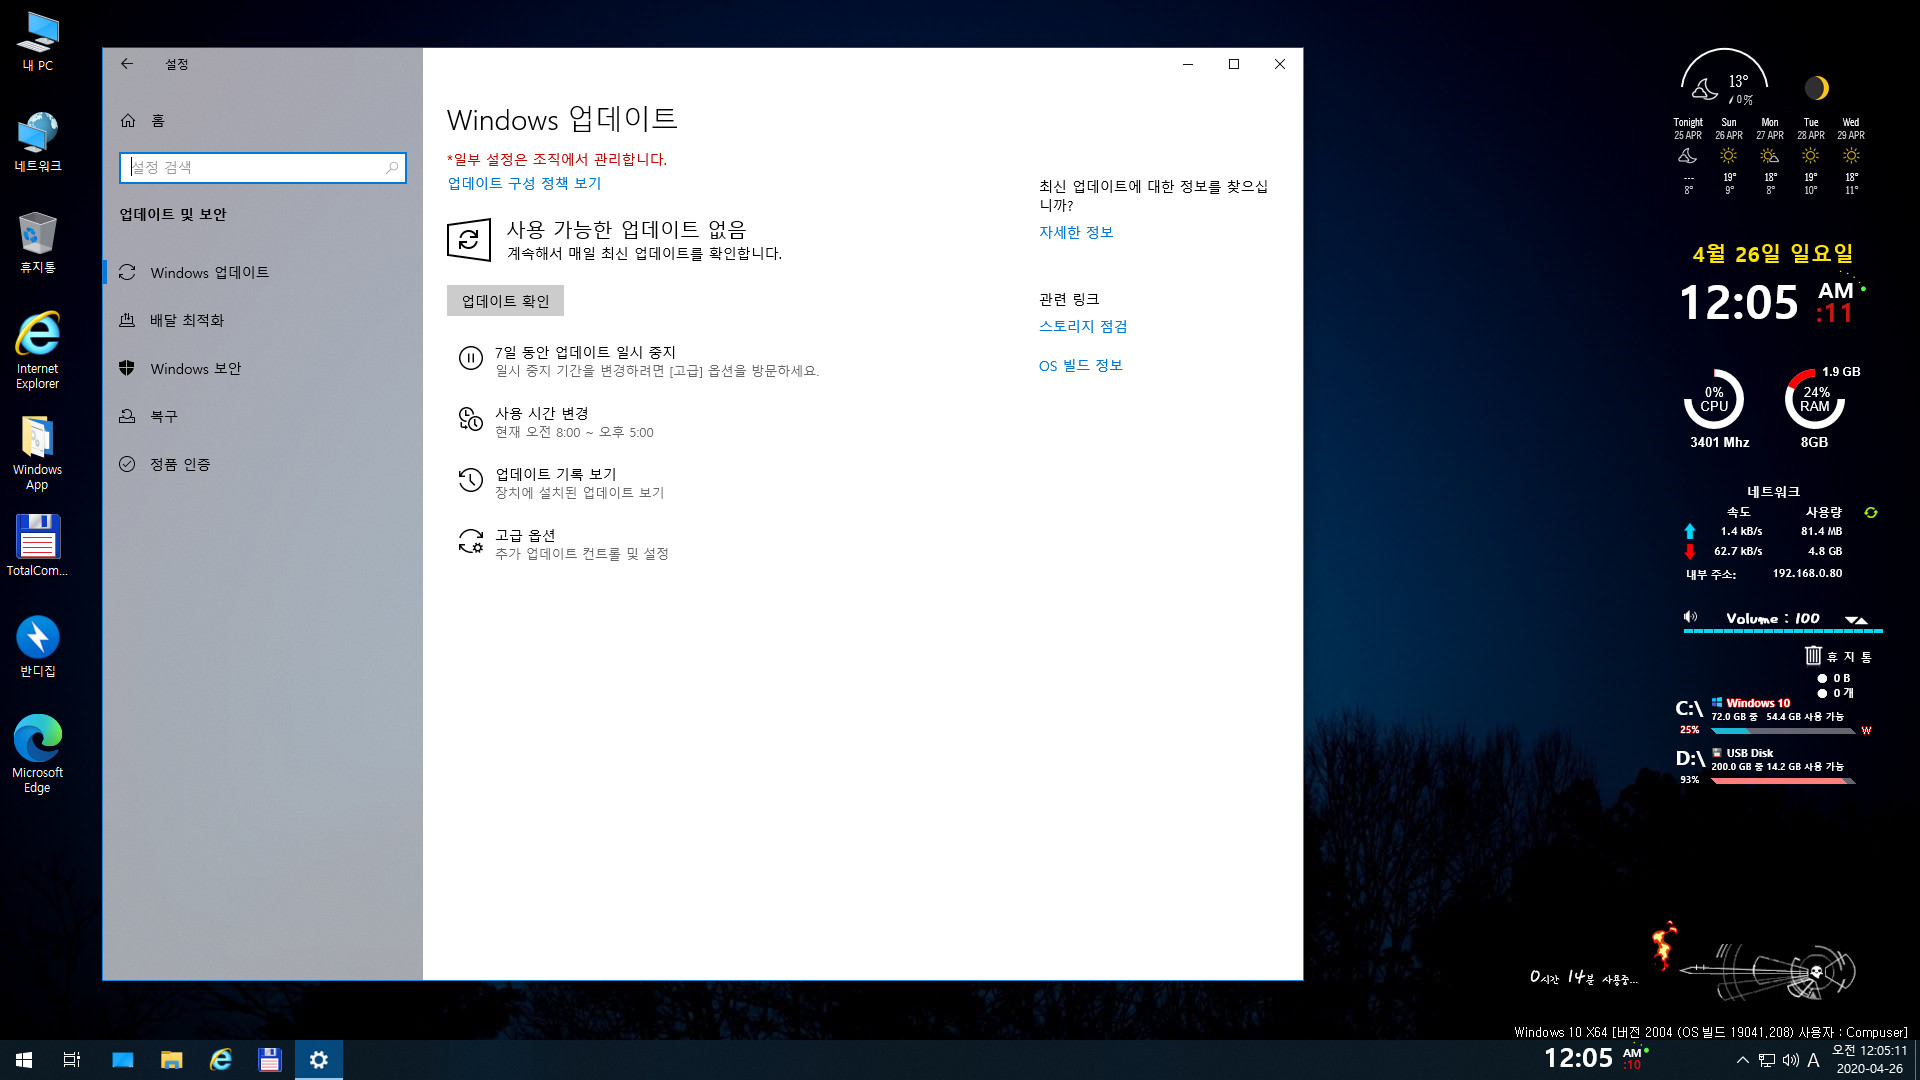Click the speaker icon in Volume widget
Screen dimensions: 1920x1080
(1690, 617)
